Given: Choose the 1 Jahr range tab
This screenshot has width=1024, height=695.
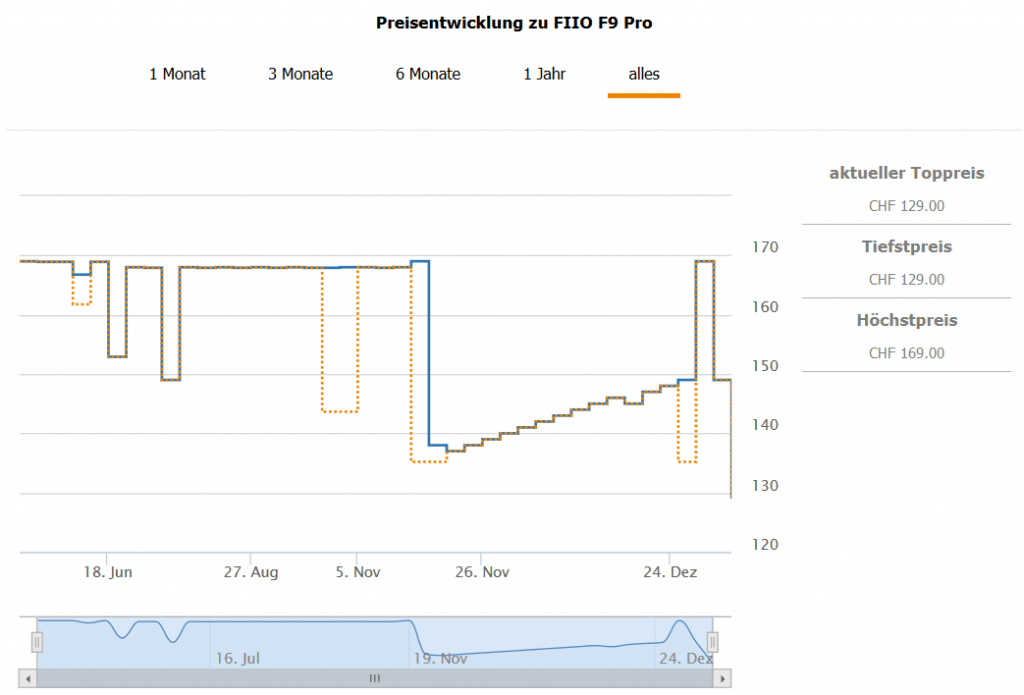Looking at the screenshot, I should click(x=544, y=74).
